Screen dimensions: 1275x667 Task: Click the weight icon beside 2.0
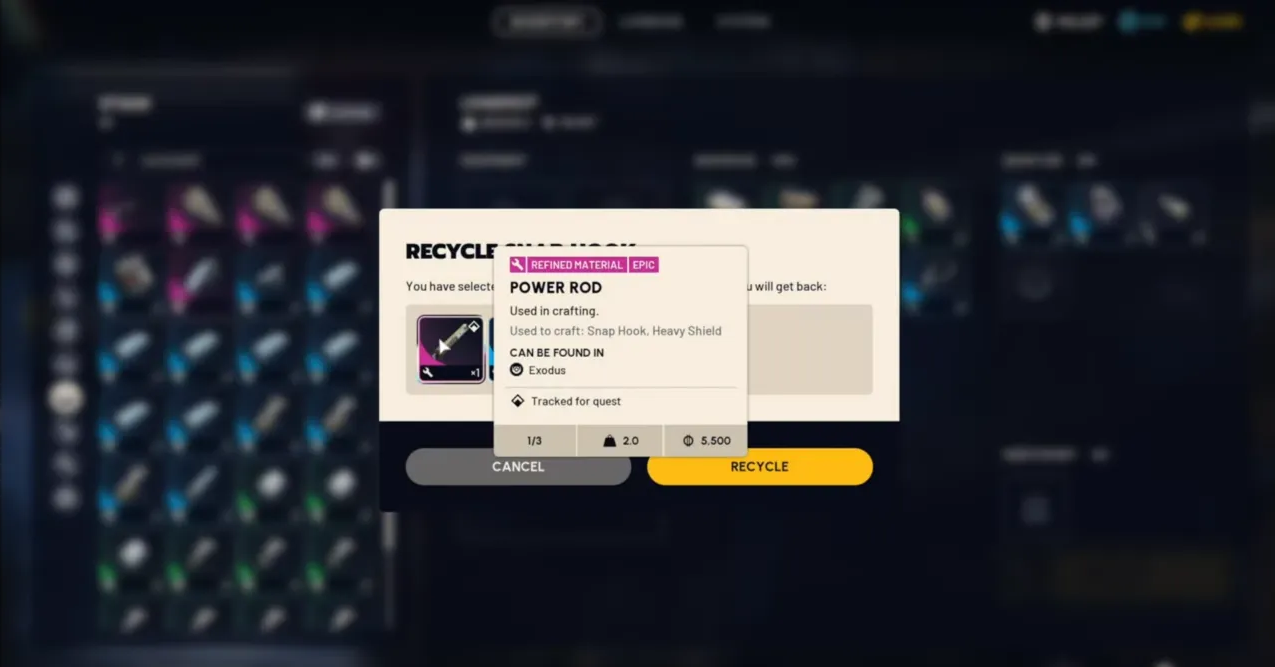(609, 441)
